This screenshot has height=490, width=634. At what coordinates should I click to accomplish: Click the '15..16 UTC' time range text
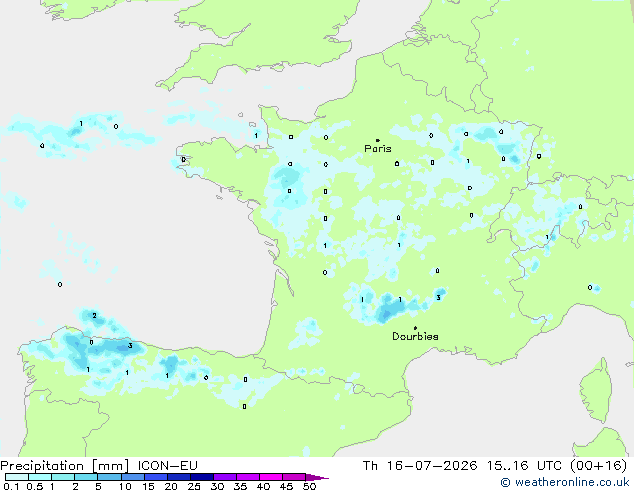click(524, 466)
